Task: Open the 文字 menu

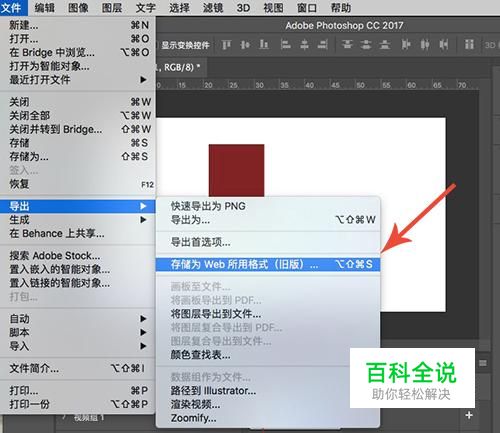Action: 145,7
